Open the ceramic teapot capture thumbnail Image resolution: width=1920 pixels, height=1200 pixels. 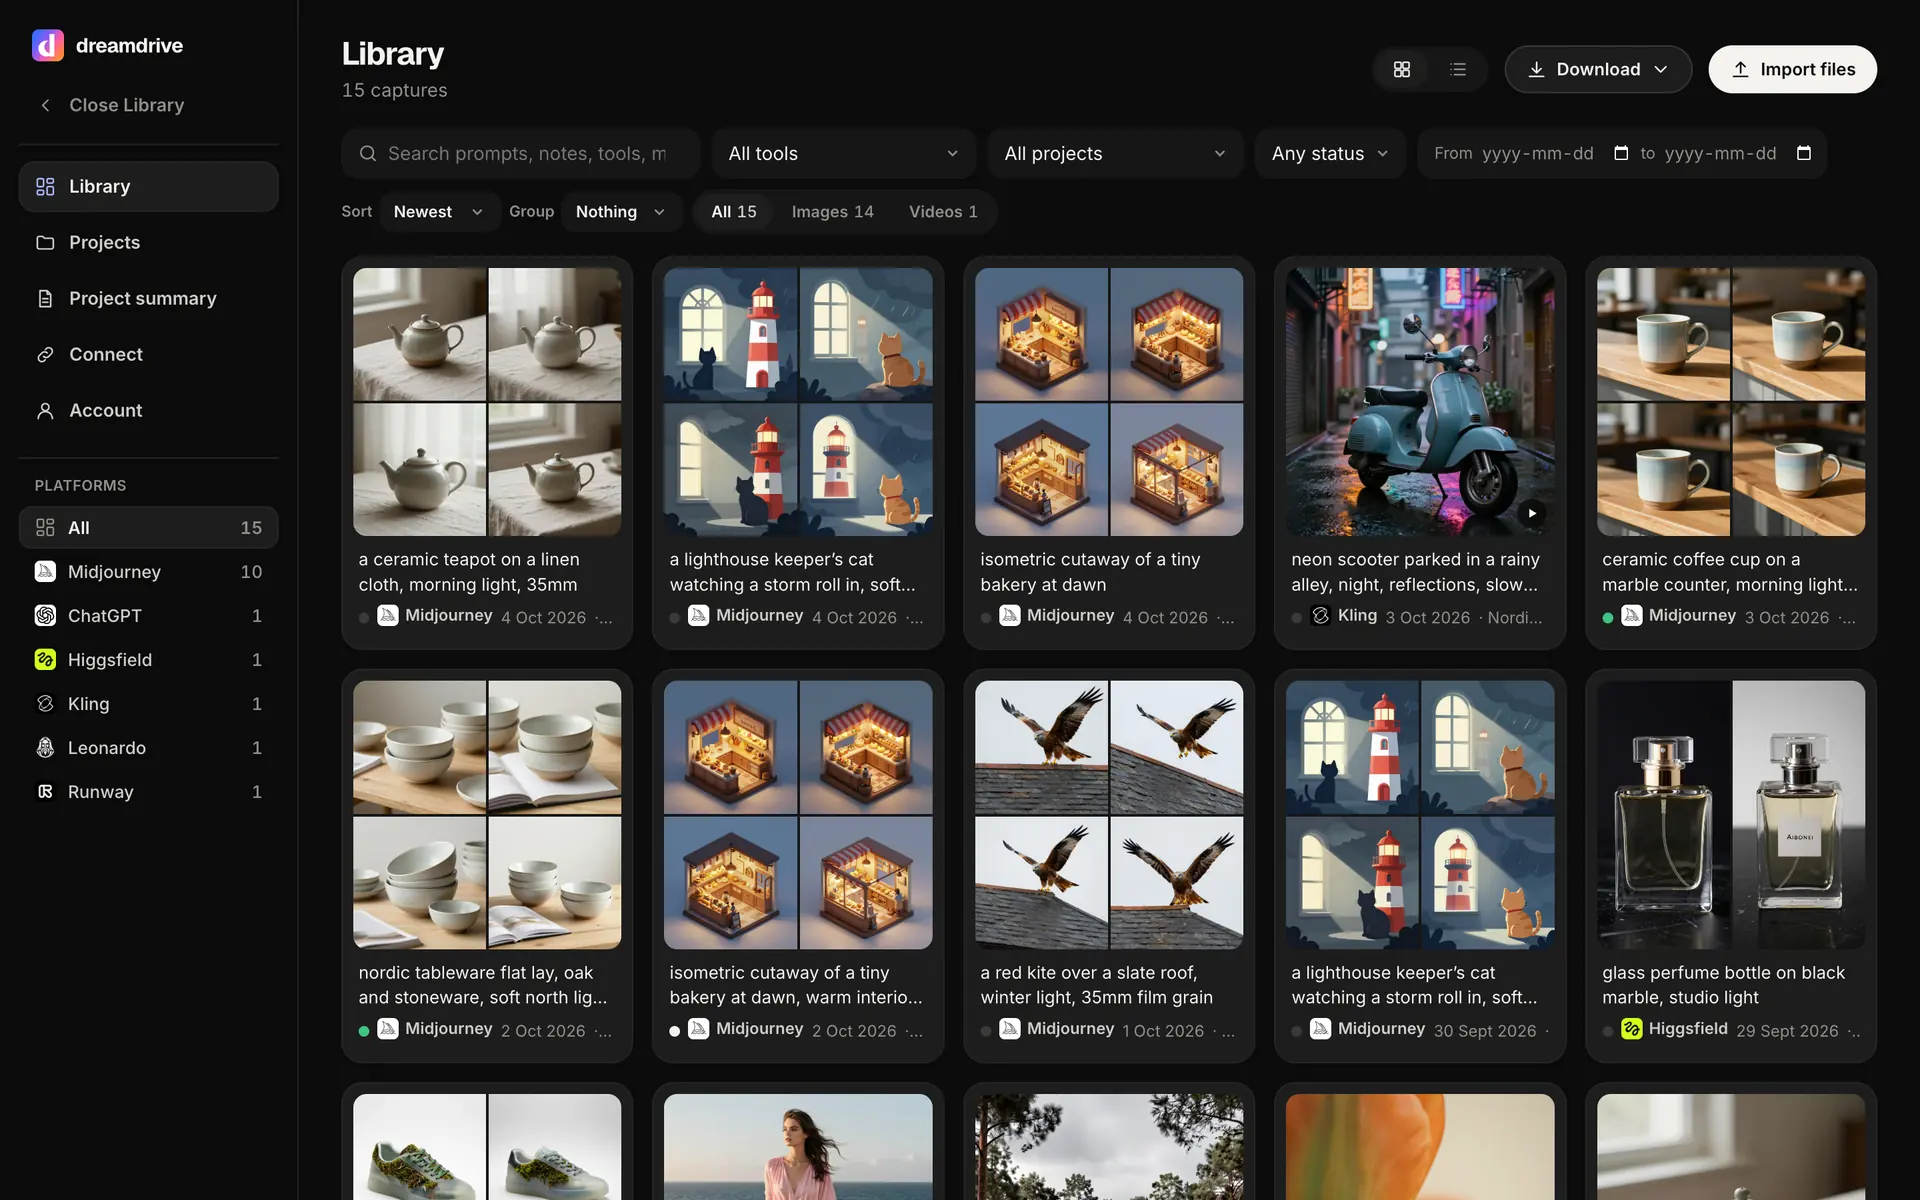click(x=487, y=401)
